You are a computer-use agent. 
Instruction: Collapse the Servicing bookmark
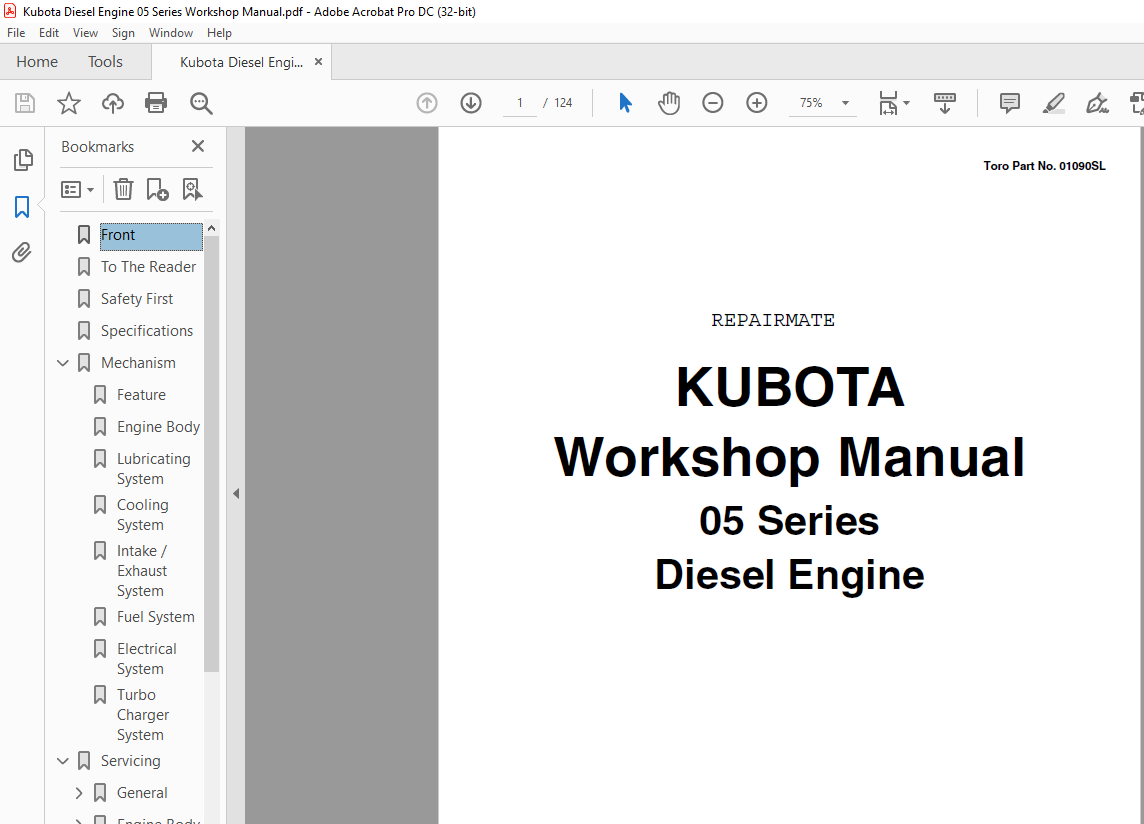coord(63,761)
